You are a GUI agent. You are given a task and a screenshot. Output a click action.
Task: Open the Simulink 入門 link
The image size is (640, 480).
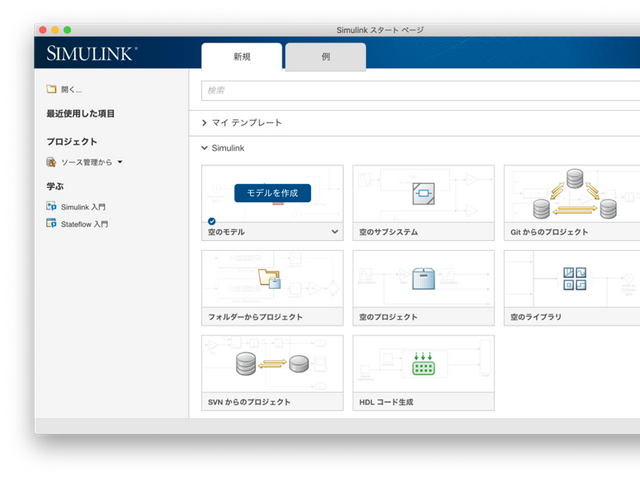83,207
